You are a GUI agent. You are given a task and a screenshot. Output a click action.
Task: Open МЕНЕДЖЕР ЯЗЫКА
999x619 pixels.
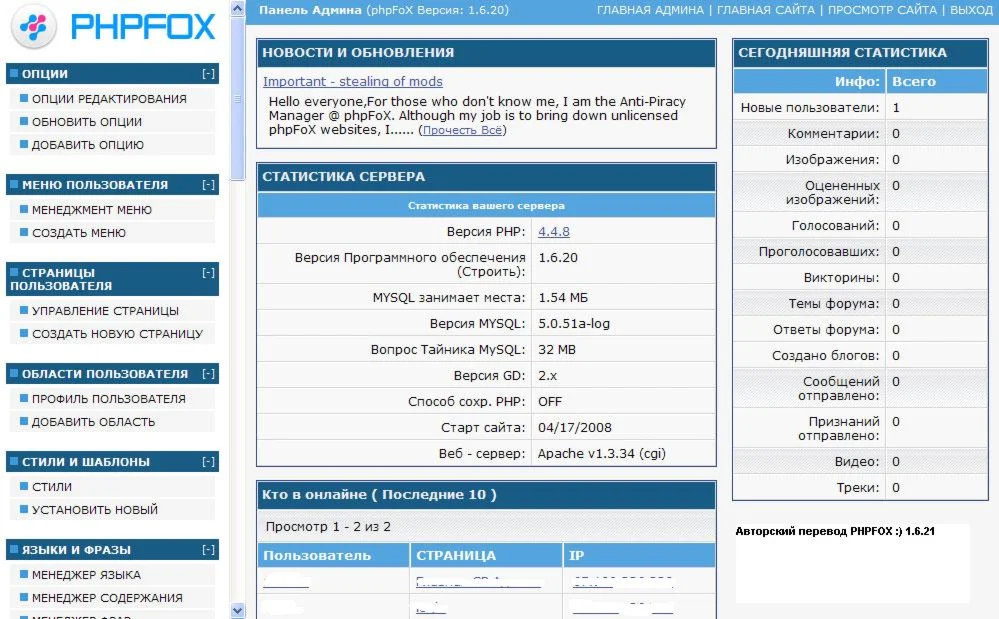86,574
